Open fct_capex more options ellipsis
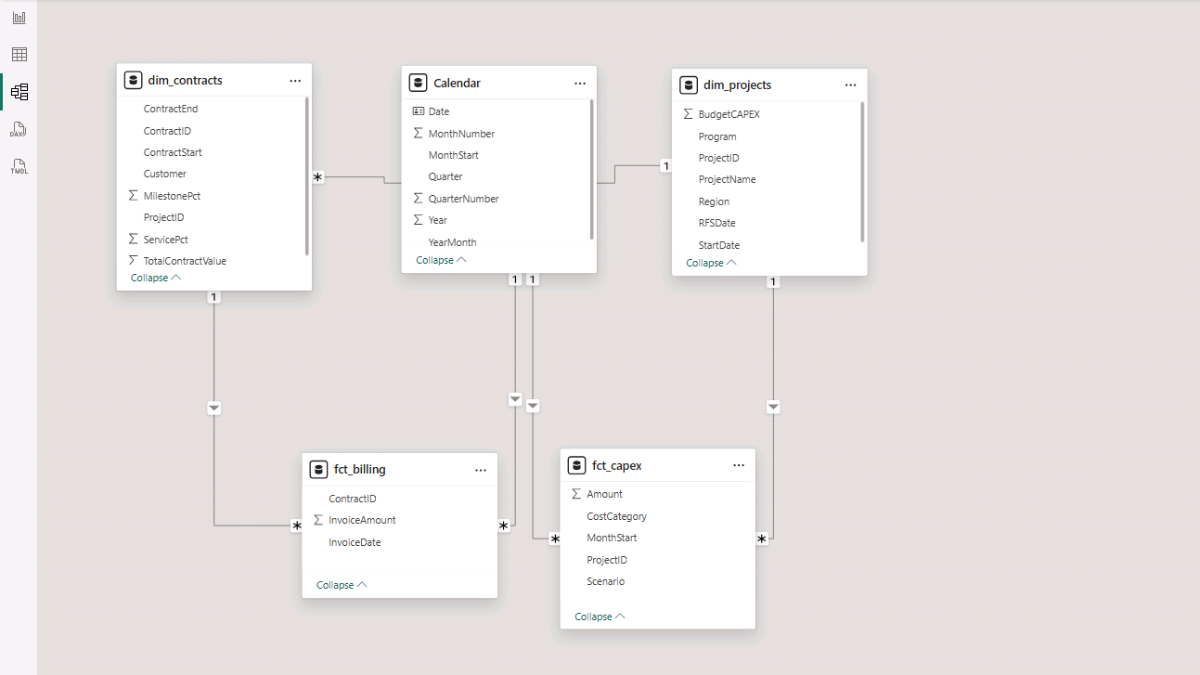The image size is (1200, 675). (738, 465)
